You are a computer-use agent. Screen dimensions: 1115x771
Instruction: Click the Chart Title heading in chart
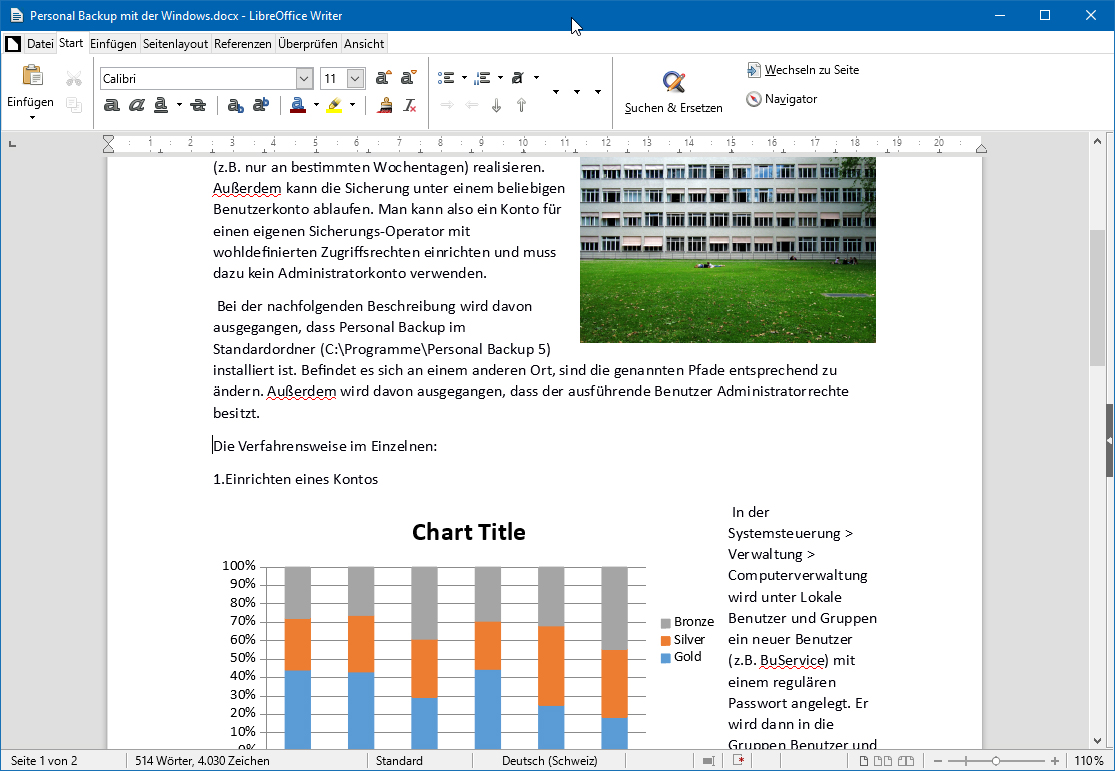(469, 532)
